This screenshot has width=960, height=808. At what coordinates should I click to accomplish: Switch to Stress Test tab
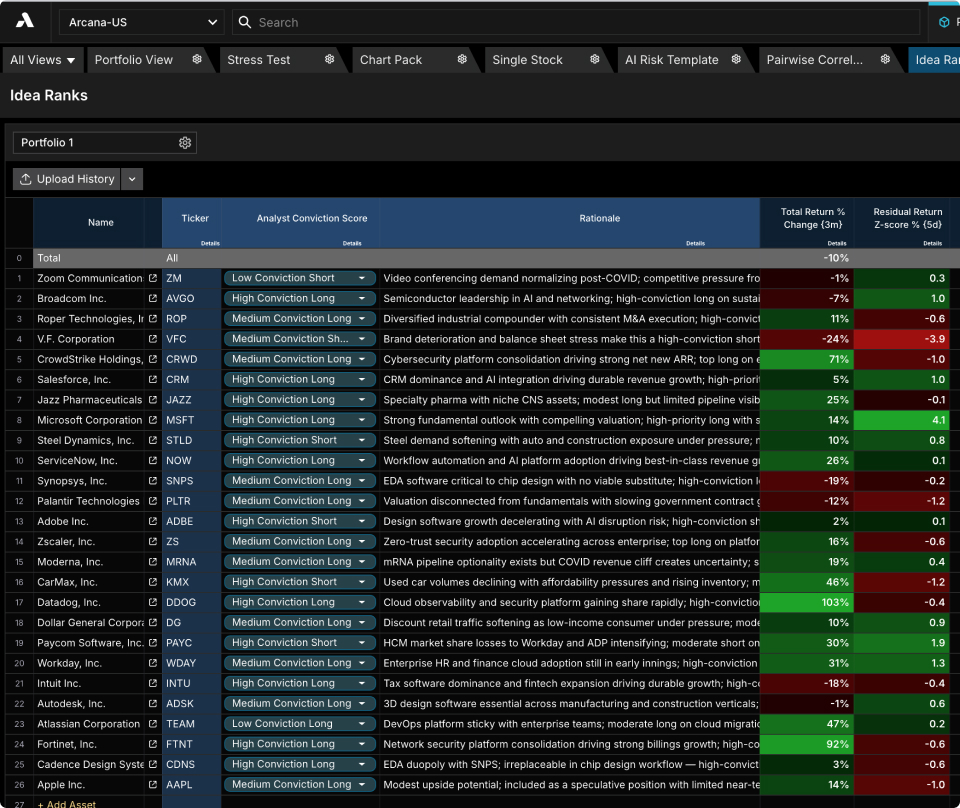click(258, 60)
